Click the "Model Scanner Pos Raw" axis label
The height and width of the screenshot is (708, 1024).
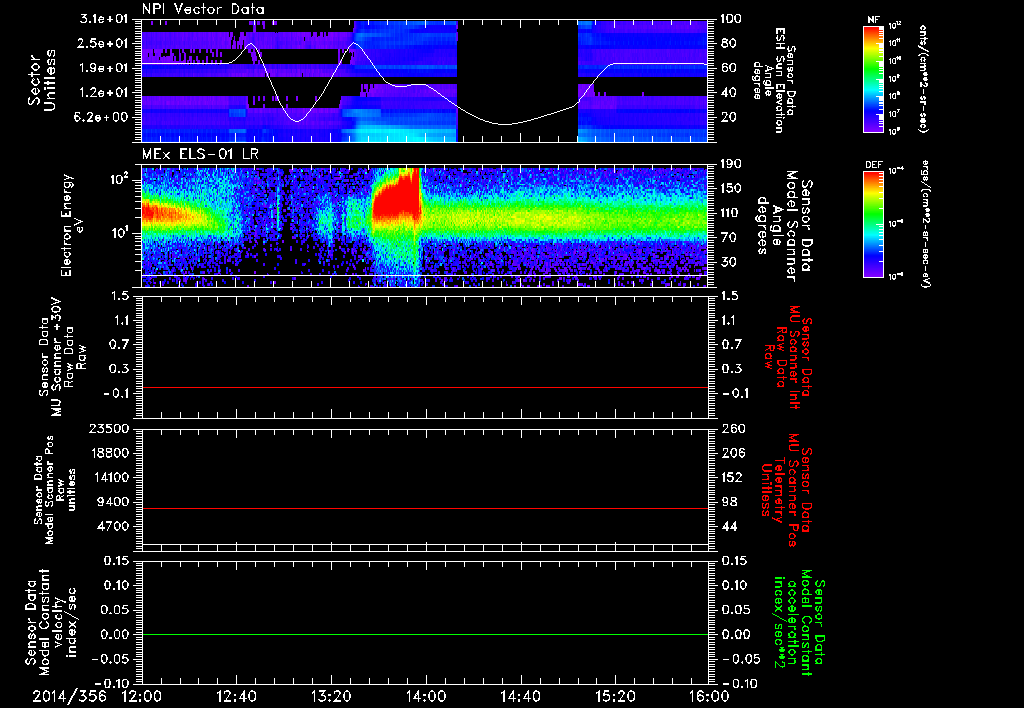click(54, 490)
